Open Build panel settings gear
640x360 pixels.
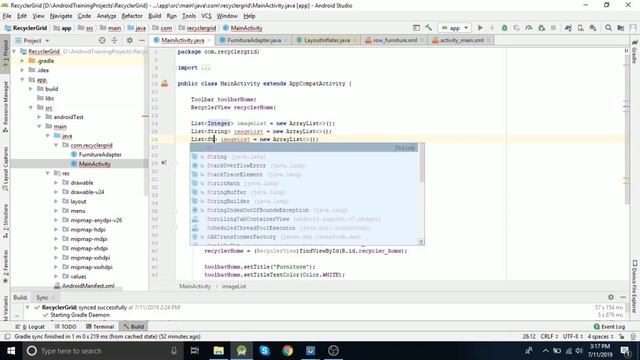pos(611,297)
